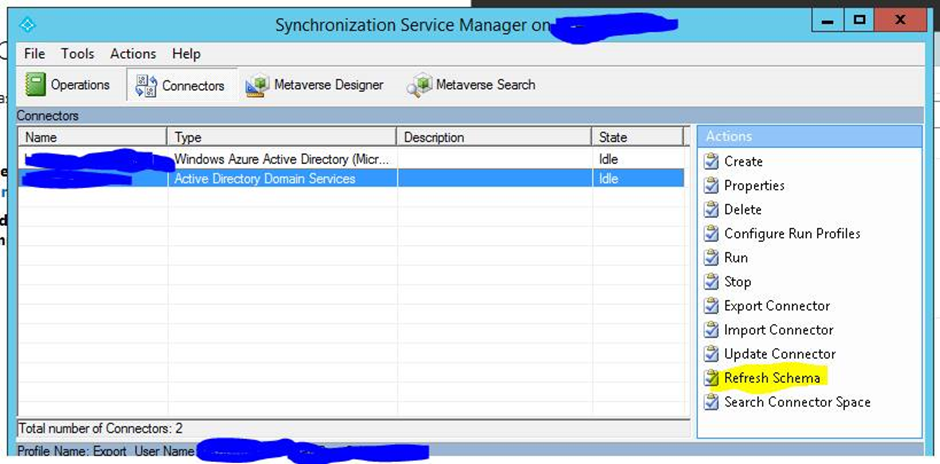Open Metaverse Search view label
This screenshot has width=940, height=464.
click(486, 85)
